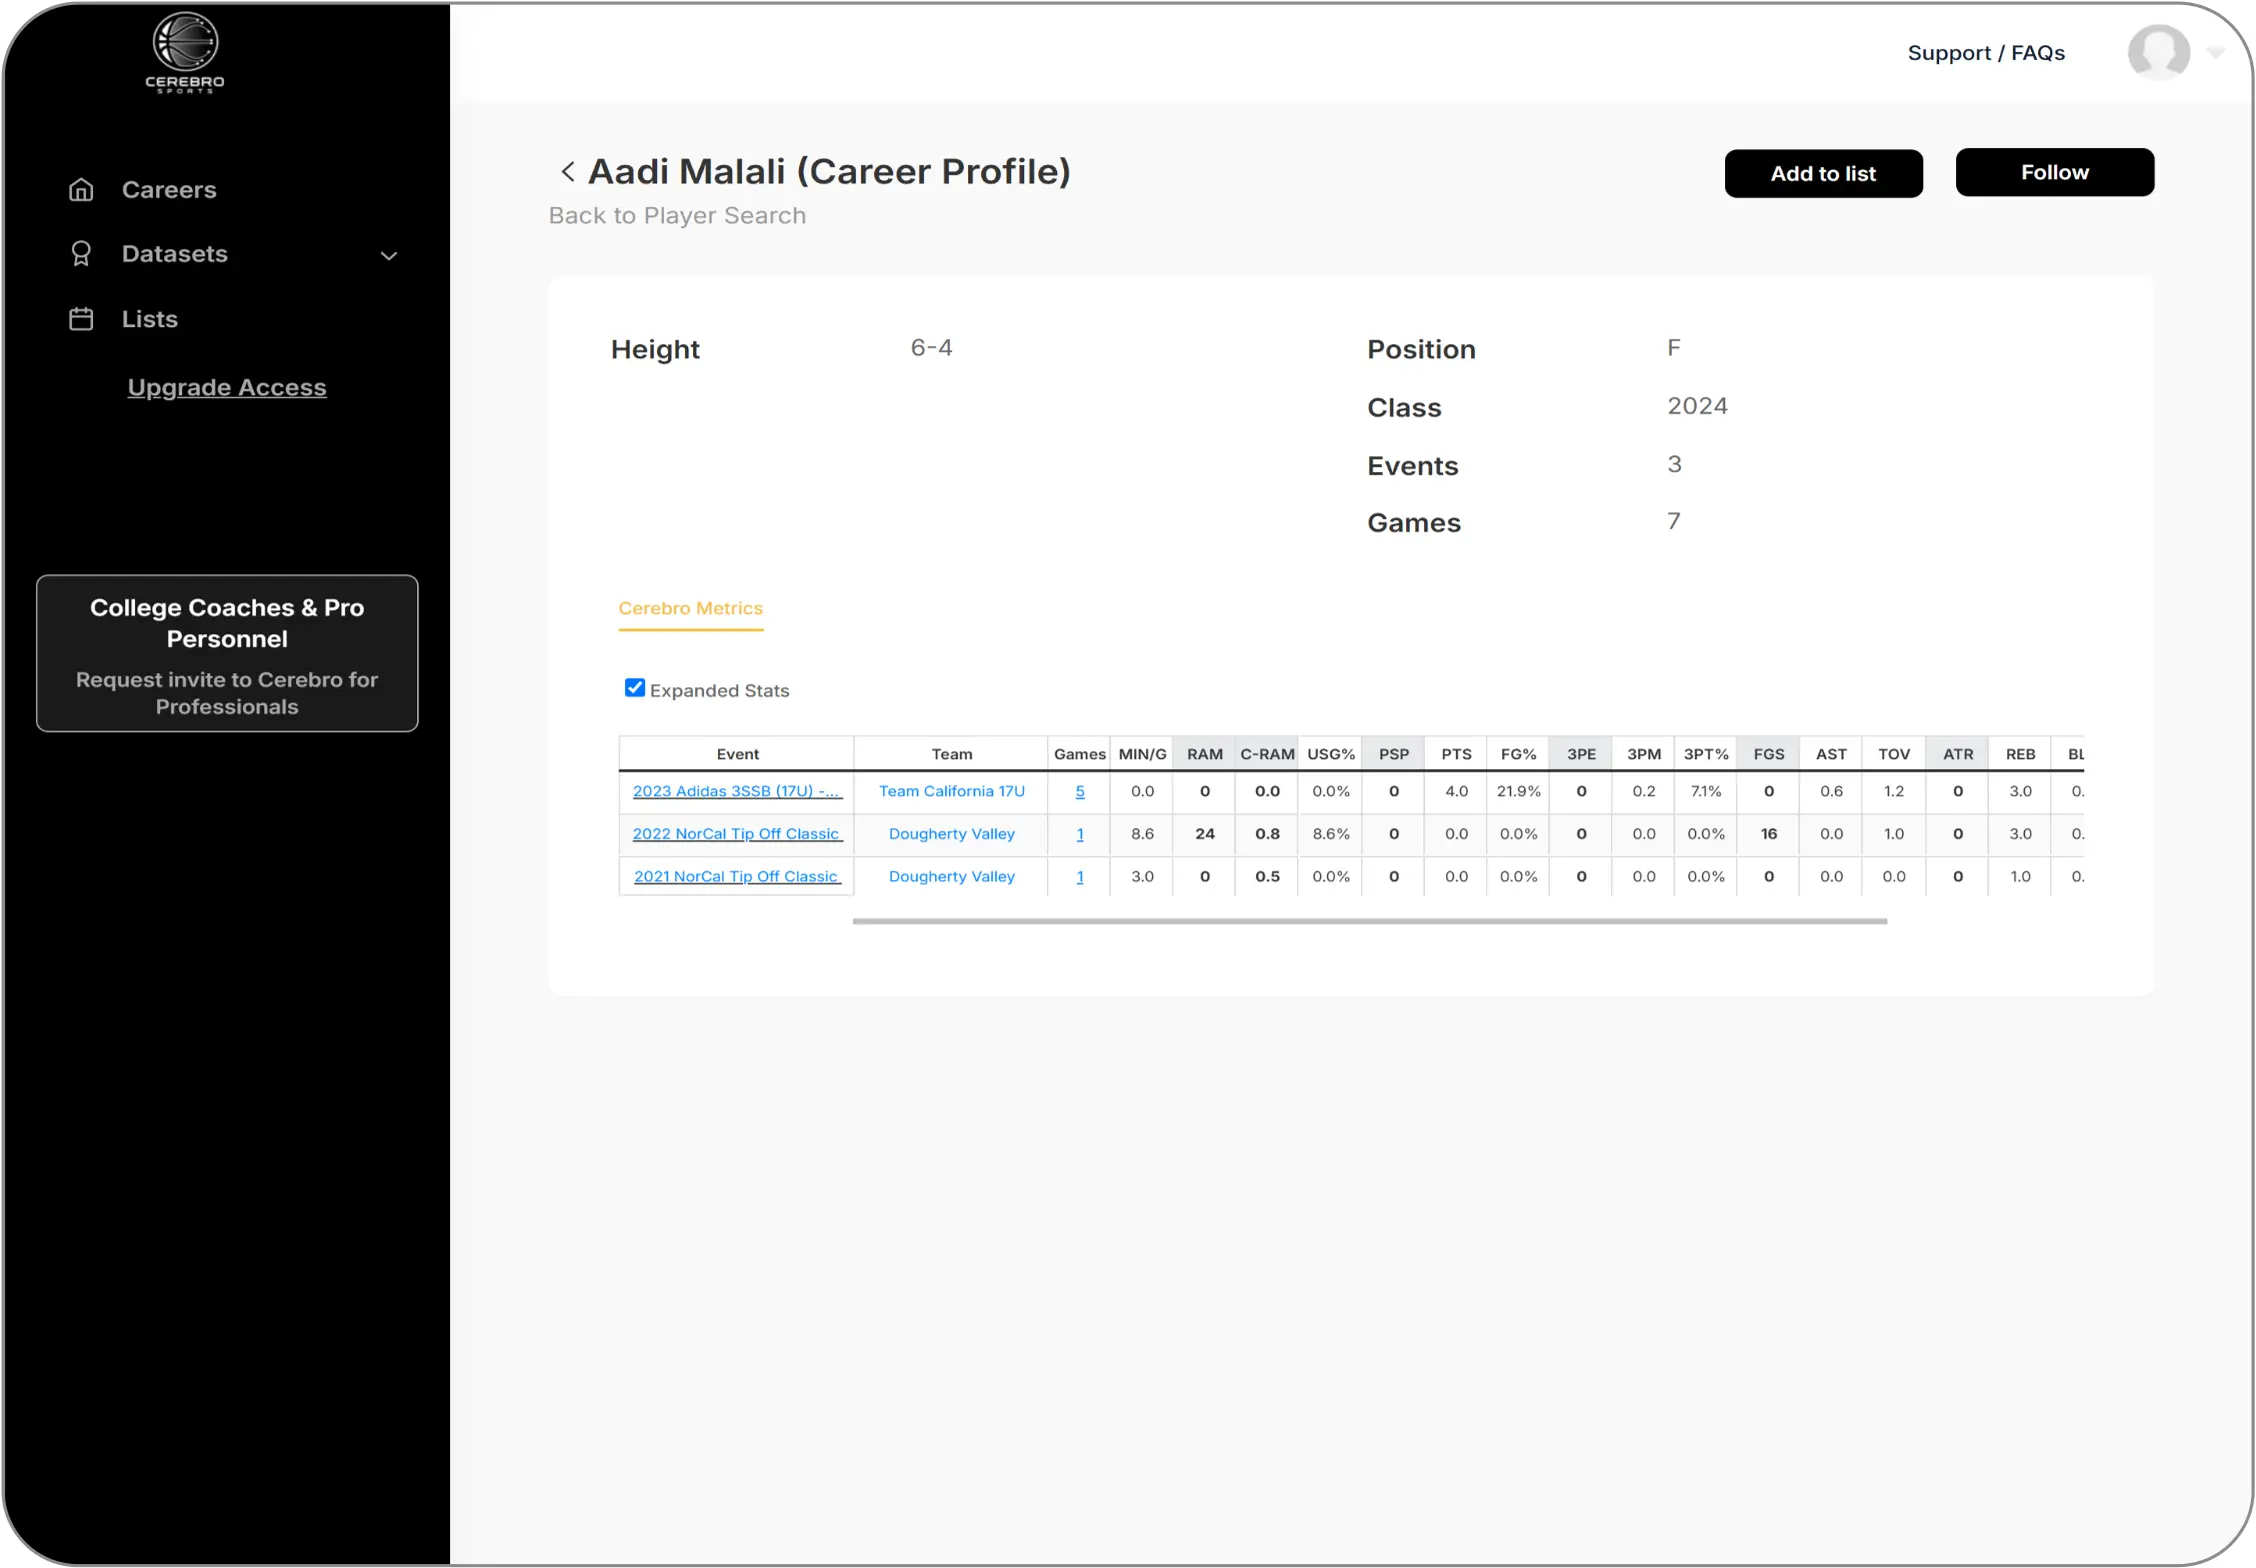
Task: Click the MIN/G column header
Action: [x=1142, y=754]
